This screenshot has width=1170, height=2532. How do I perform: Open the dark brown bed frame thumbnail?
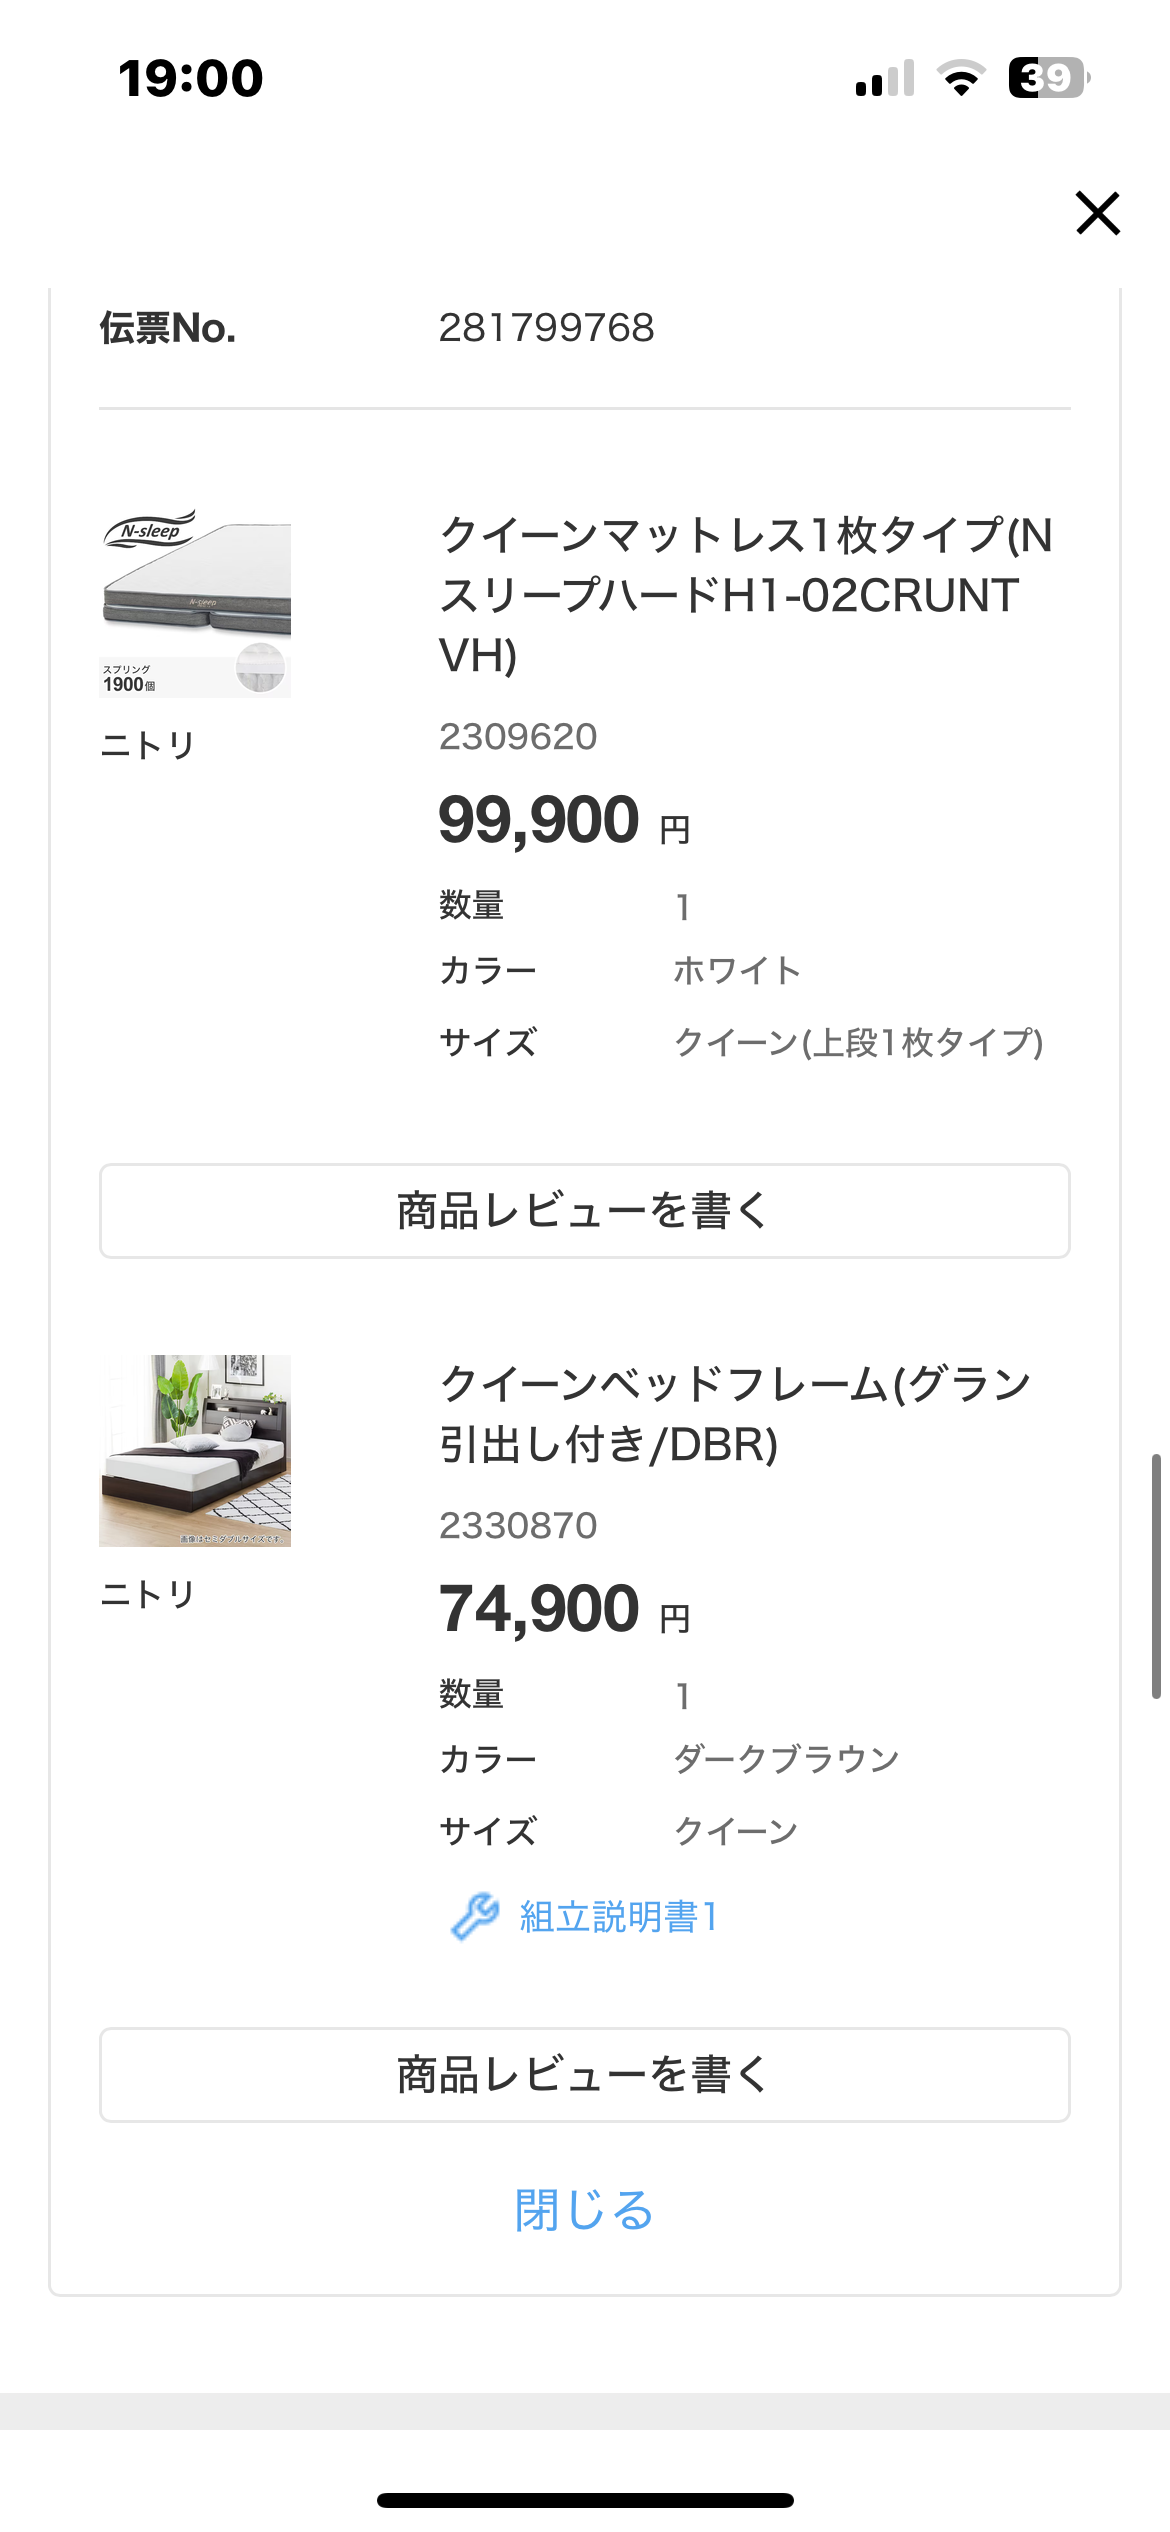pos(196,1450)
